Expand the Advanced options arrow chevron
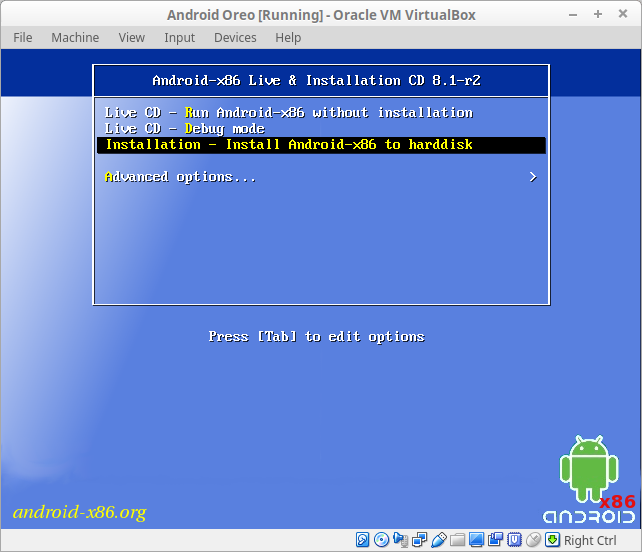642x552 pixels. coord(533,177)
